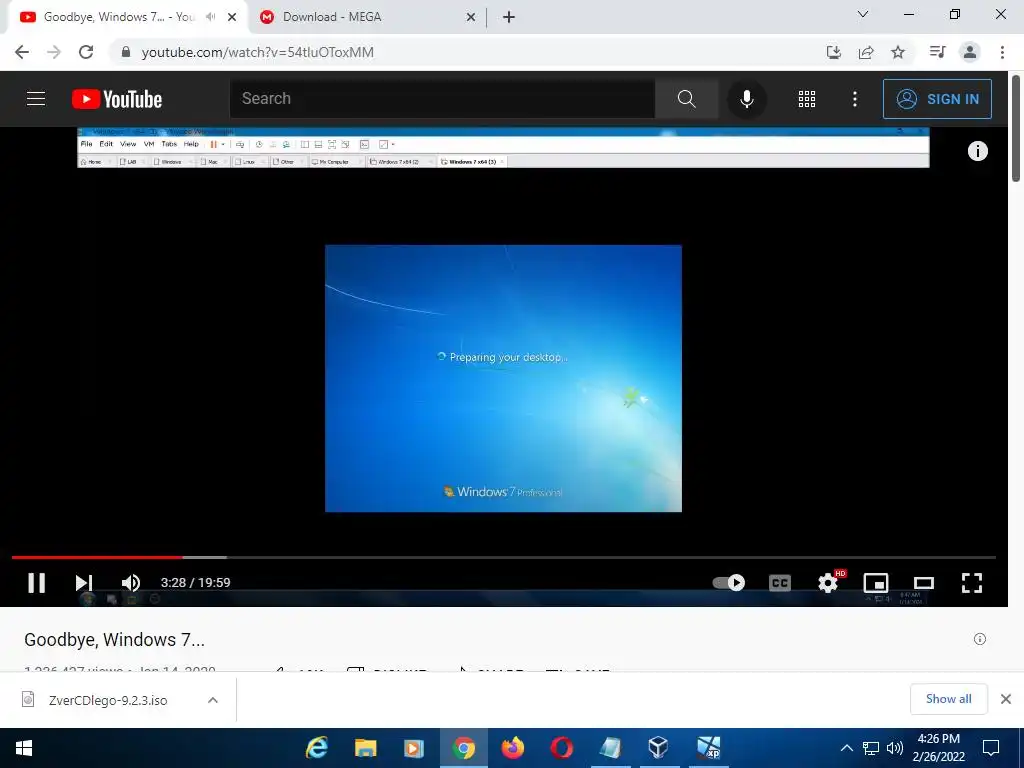The width and height of the screenshot is (1024, 768).
Task: Go back in browser history
Action: (22, 52)
